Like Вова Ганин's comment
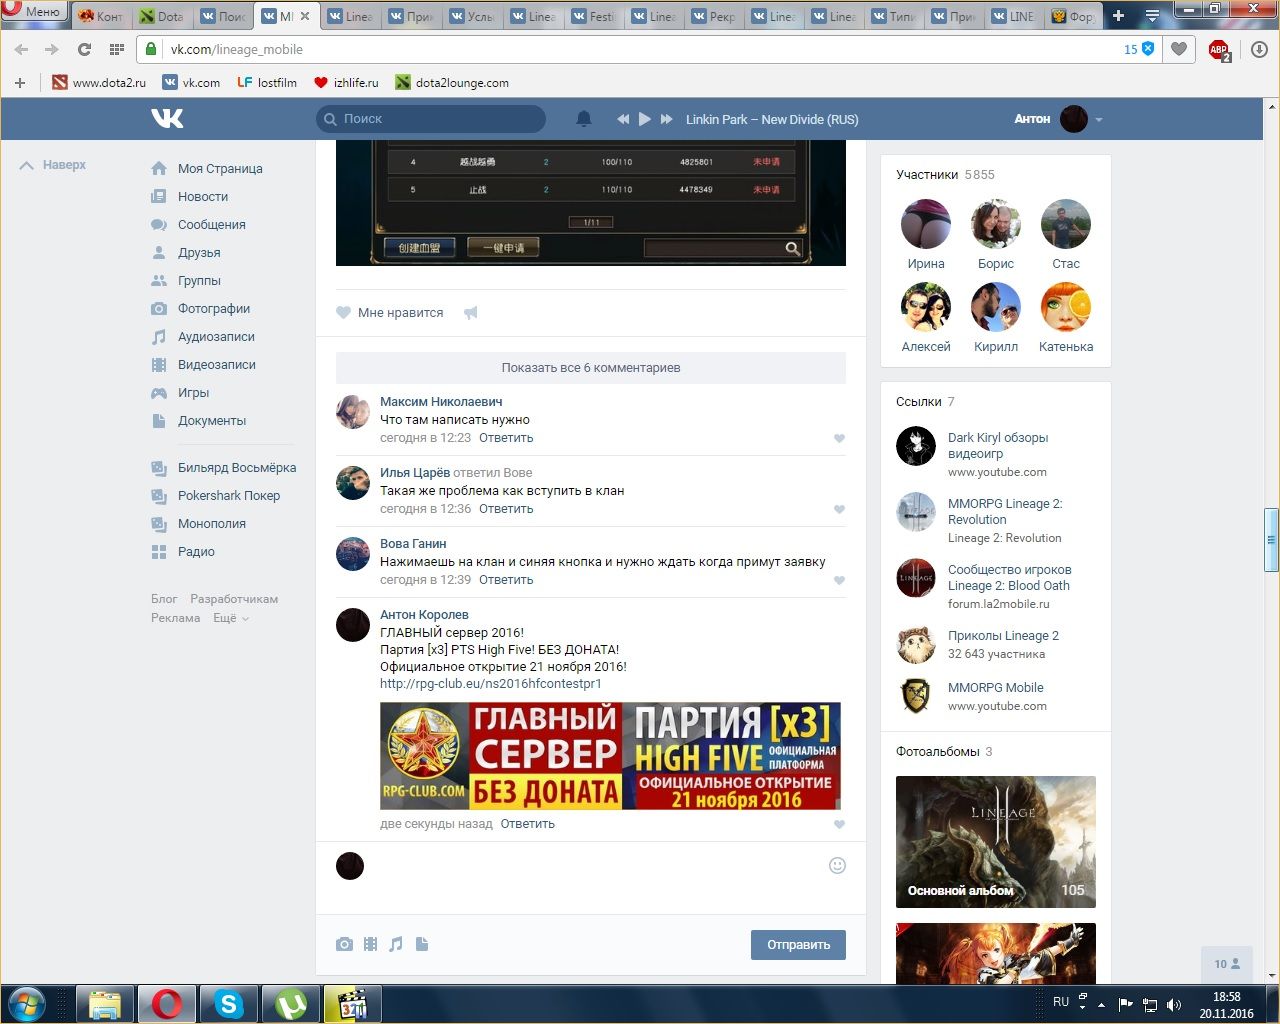This screenshot has height=1024, width=1280. (839, 580)
